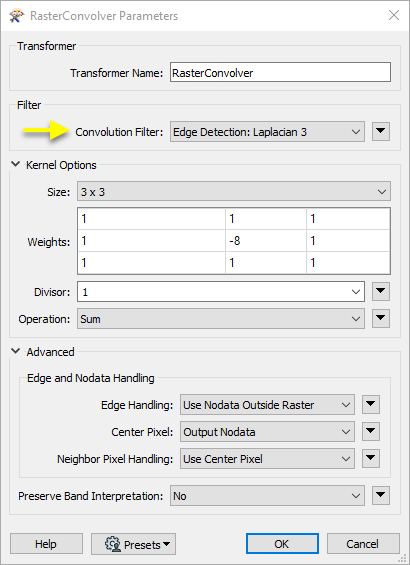
Task: Open the Convolution Filter dropdown
Action: (x=267, y=132)
